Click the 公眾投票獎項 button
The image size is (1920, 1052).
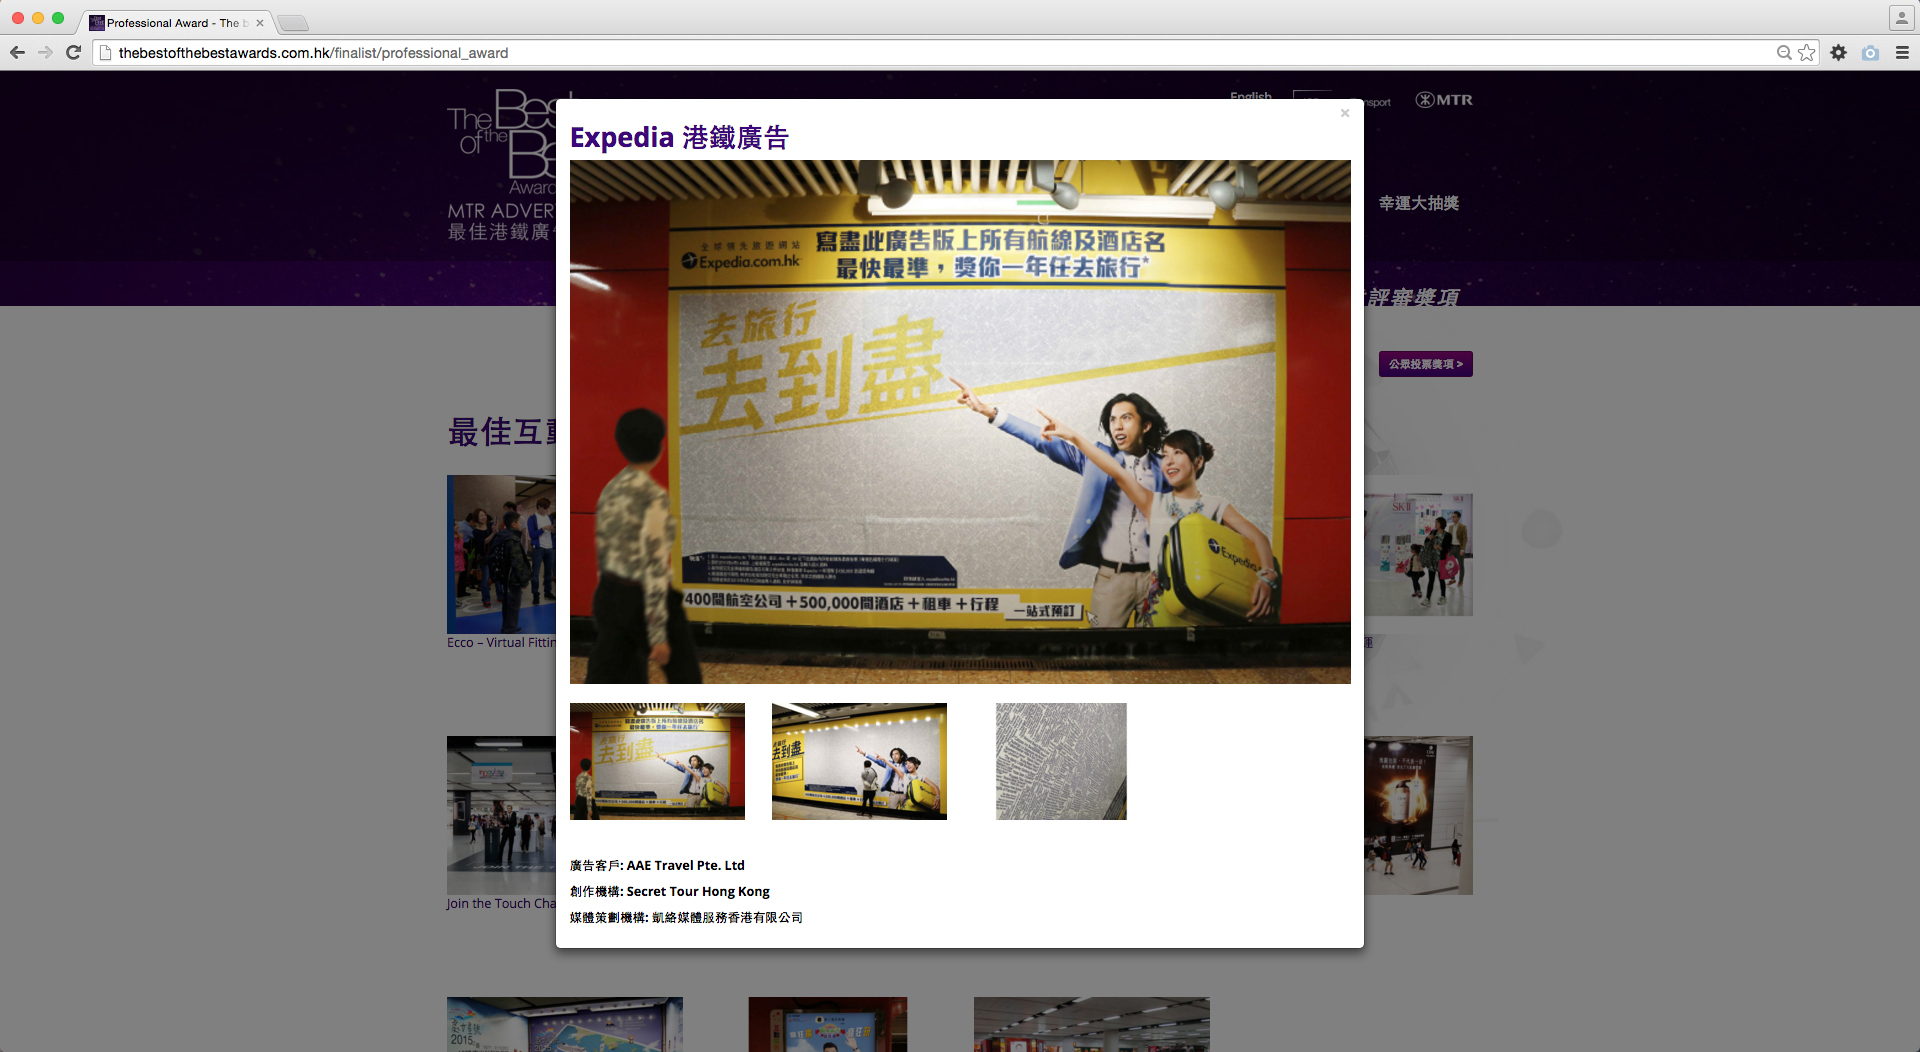pos(1425,364)
